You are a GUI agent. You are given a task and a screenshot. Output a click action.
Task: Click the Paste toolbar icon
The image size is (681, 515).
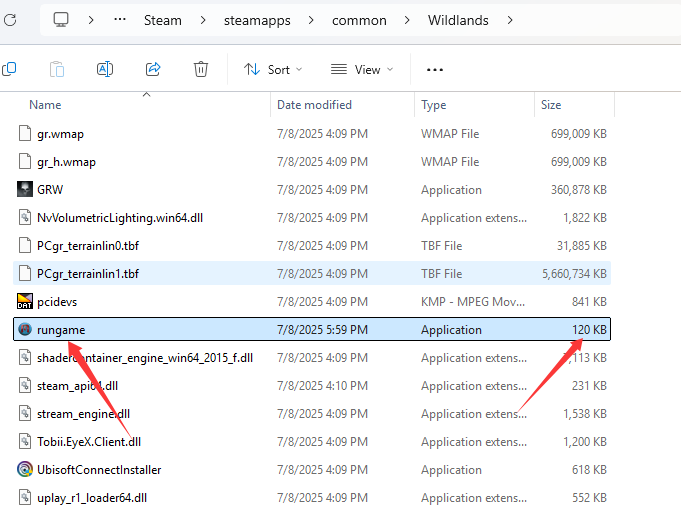click(57, 69)
